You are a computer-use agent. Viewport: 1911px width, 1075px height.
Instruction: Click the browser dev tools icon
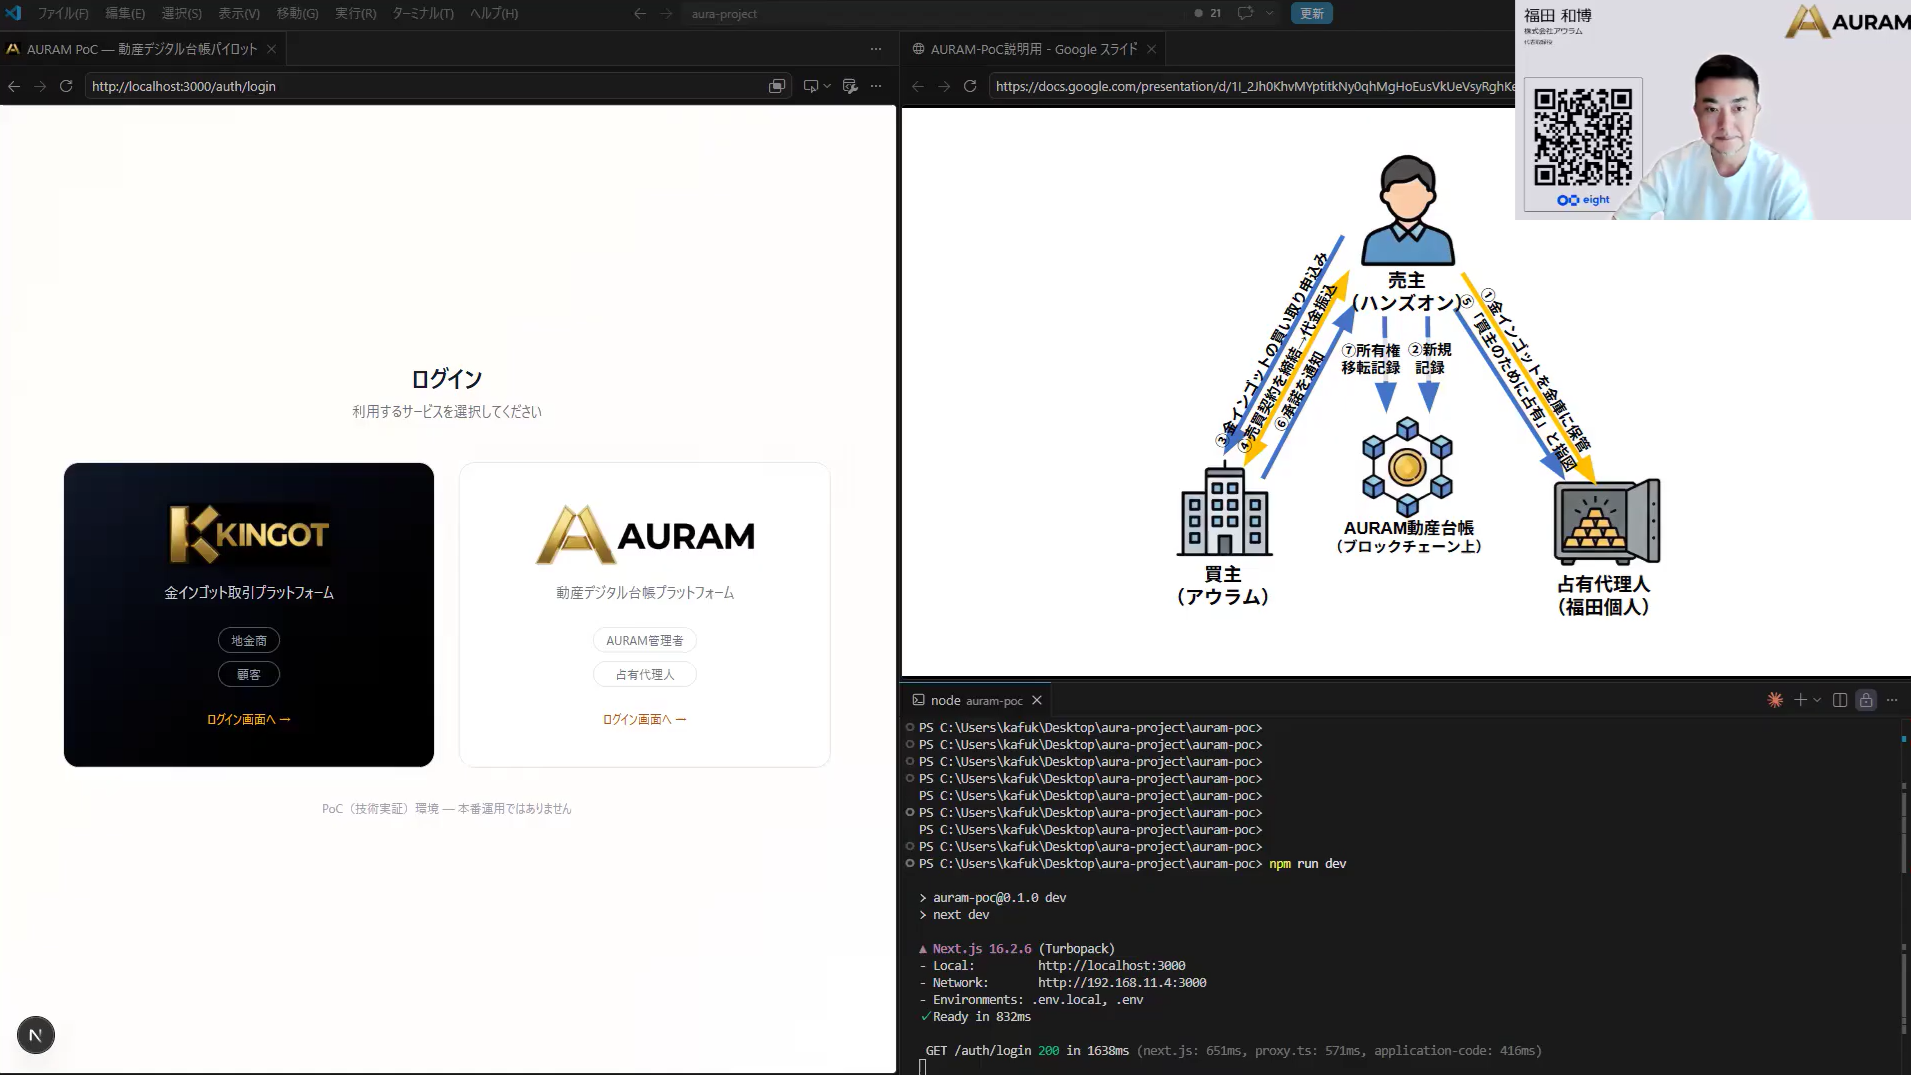[x=850, y=86]
